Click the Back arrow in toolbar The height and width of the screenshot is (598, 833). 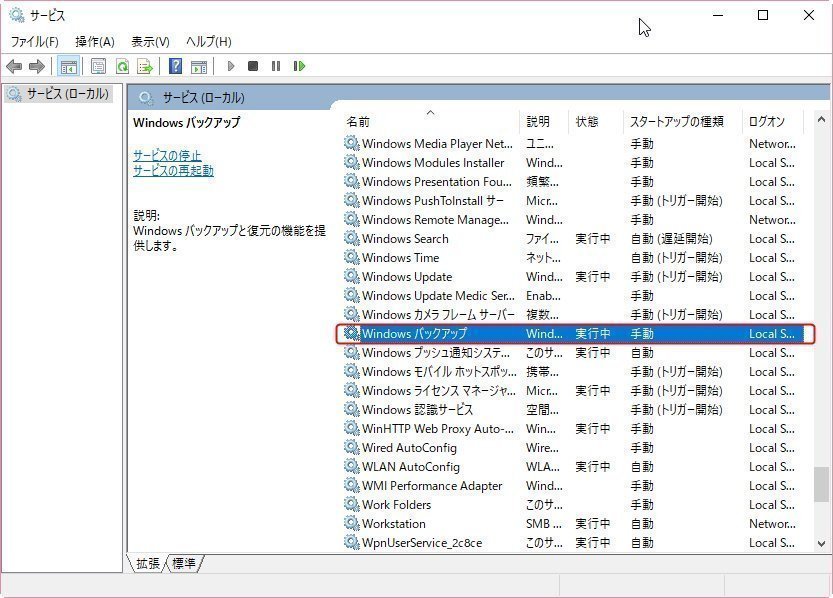point(14,66)
